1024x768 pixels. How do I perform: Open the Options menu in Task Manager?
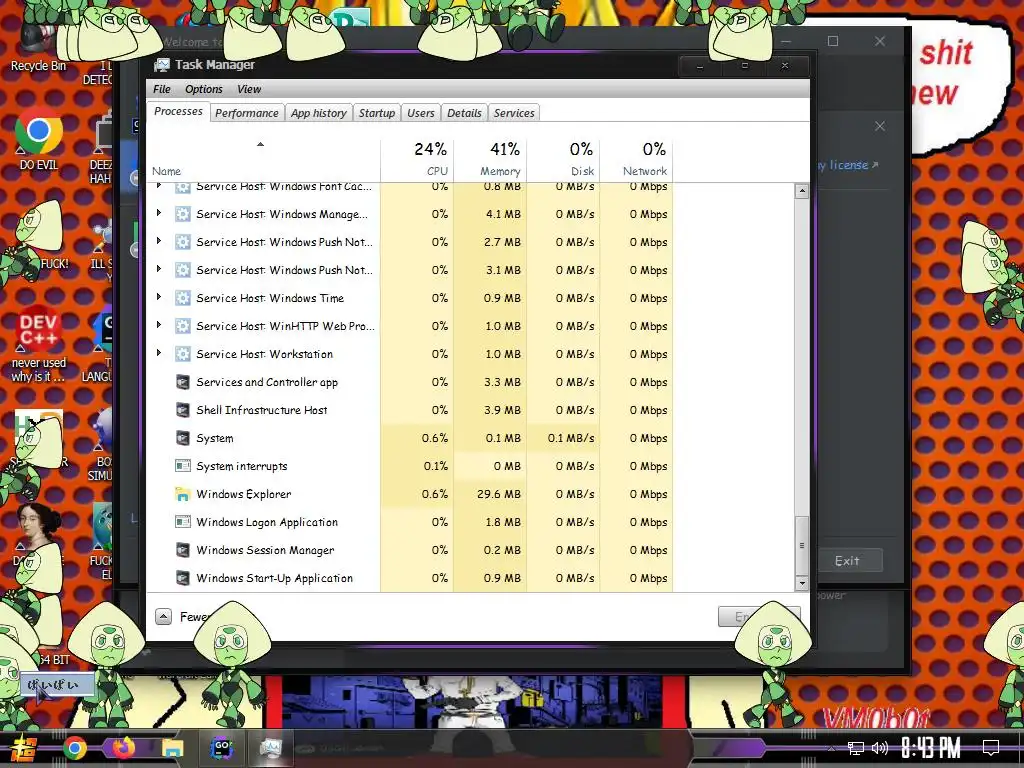click(204, 89)
